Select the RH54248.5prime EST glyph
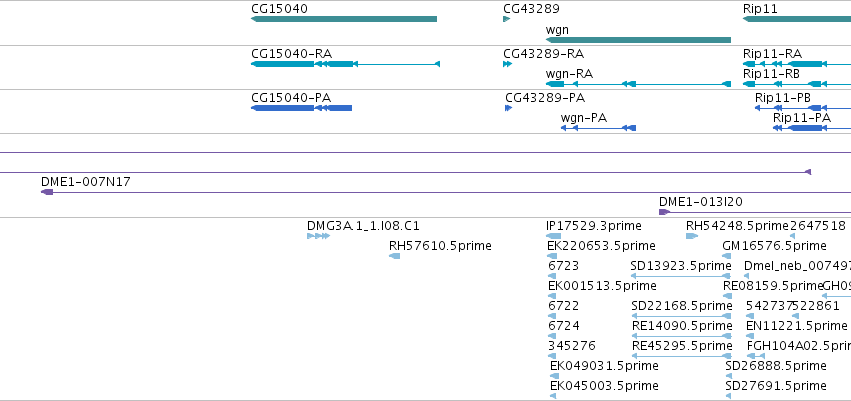The width and height of the screenshot is (851, 401). [x=692, y=236]
